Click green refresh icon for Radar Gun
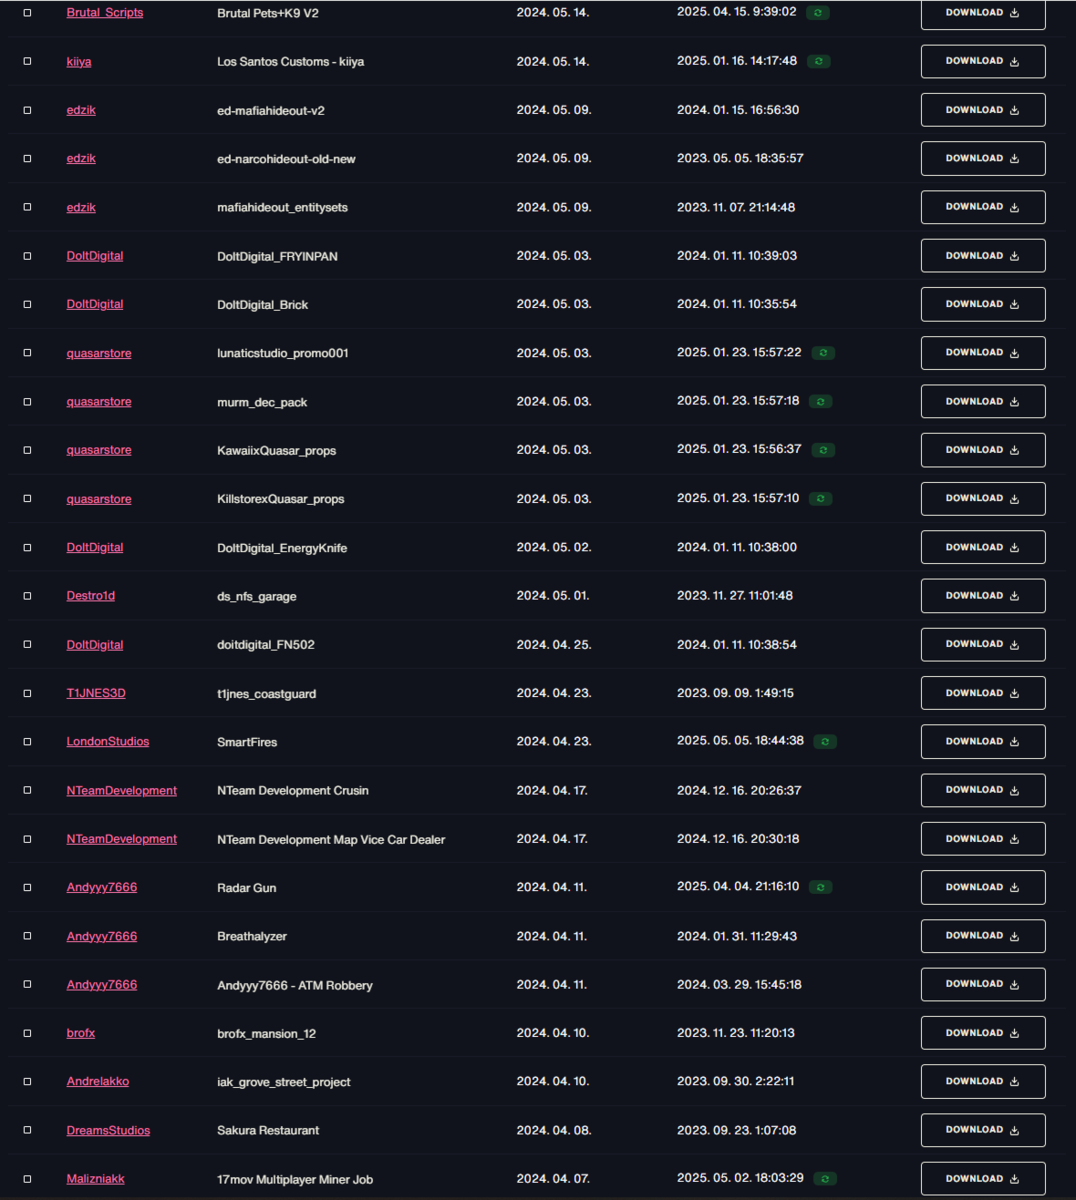This screenshot has width=1076, height=1200. coord(821,887)
